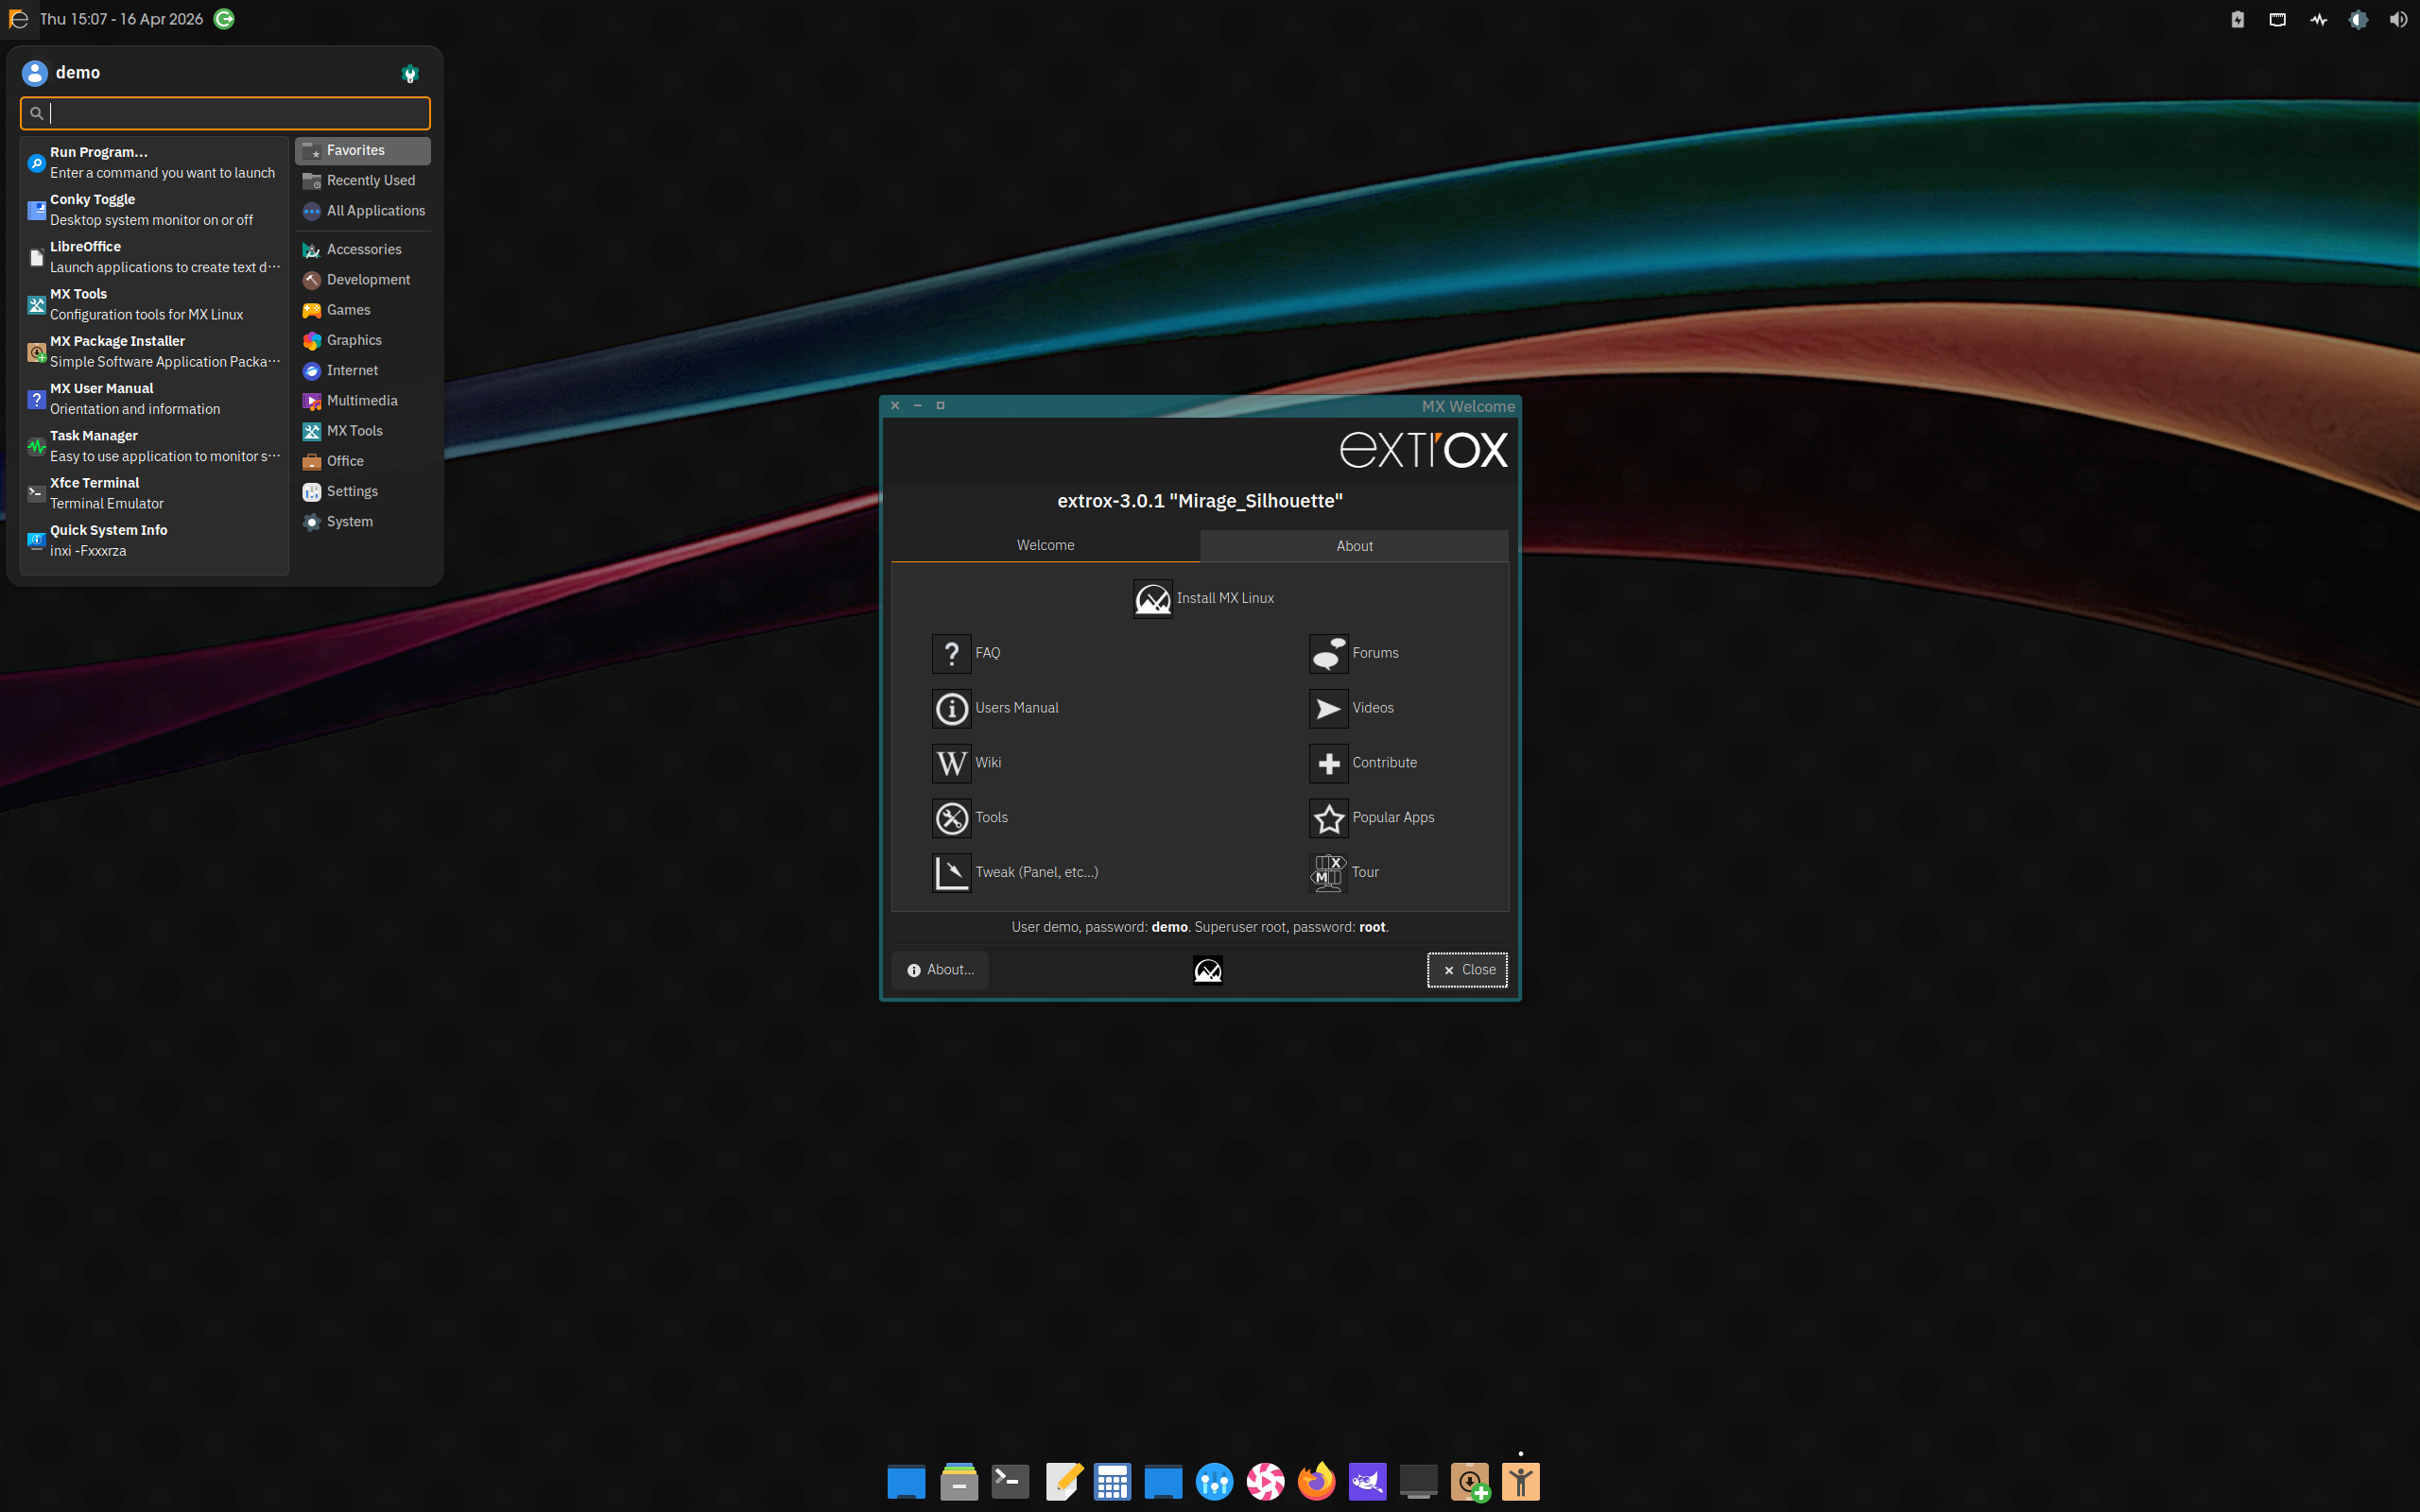Click the brightness tray icon
Image resolution: width=2420 pixels, height=1512 pixels.
(2358, 19)
